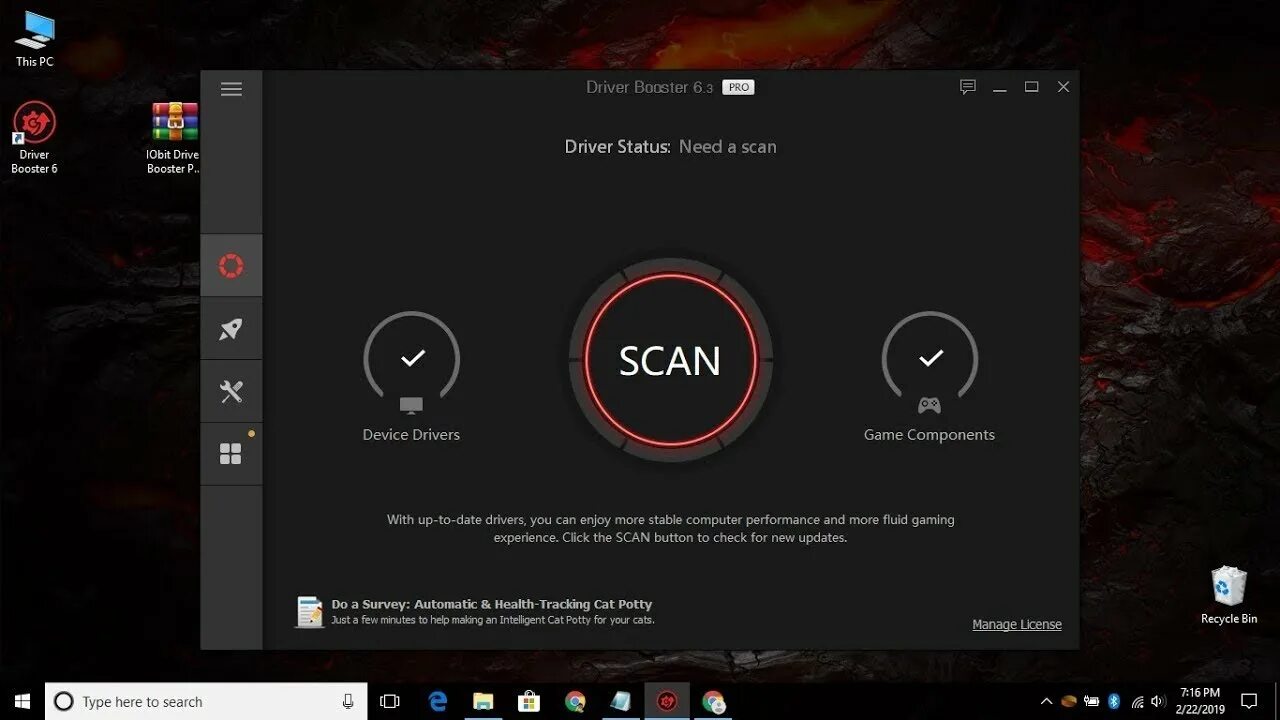Image resolution: width=1280 pixels, height=720 pixels.
Task: Click Driver Booster icon on the taskbar
Action: point(666,702)
